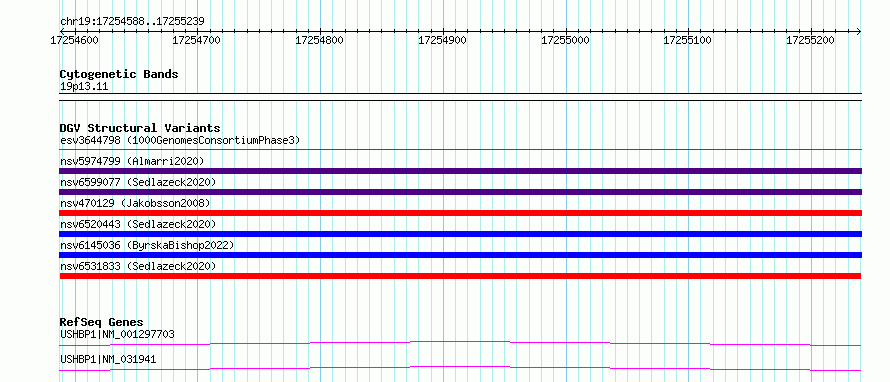Click the red nsv470129 variant bar

tap(460, 213)
